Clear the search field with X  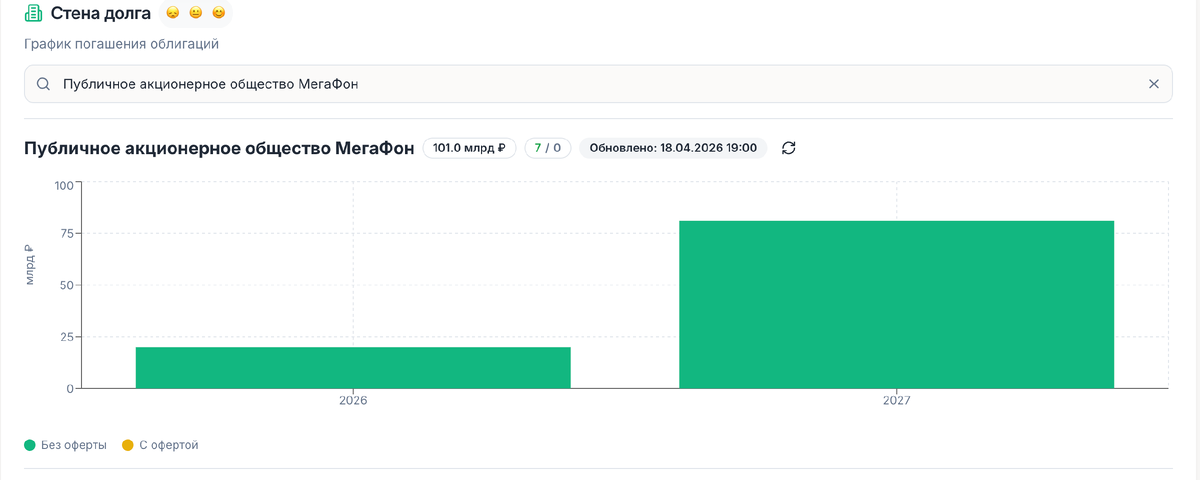pyautogui.click(x=1153, y=84)
